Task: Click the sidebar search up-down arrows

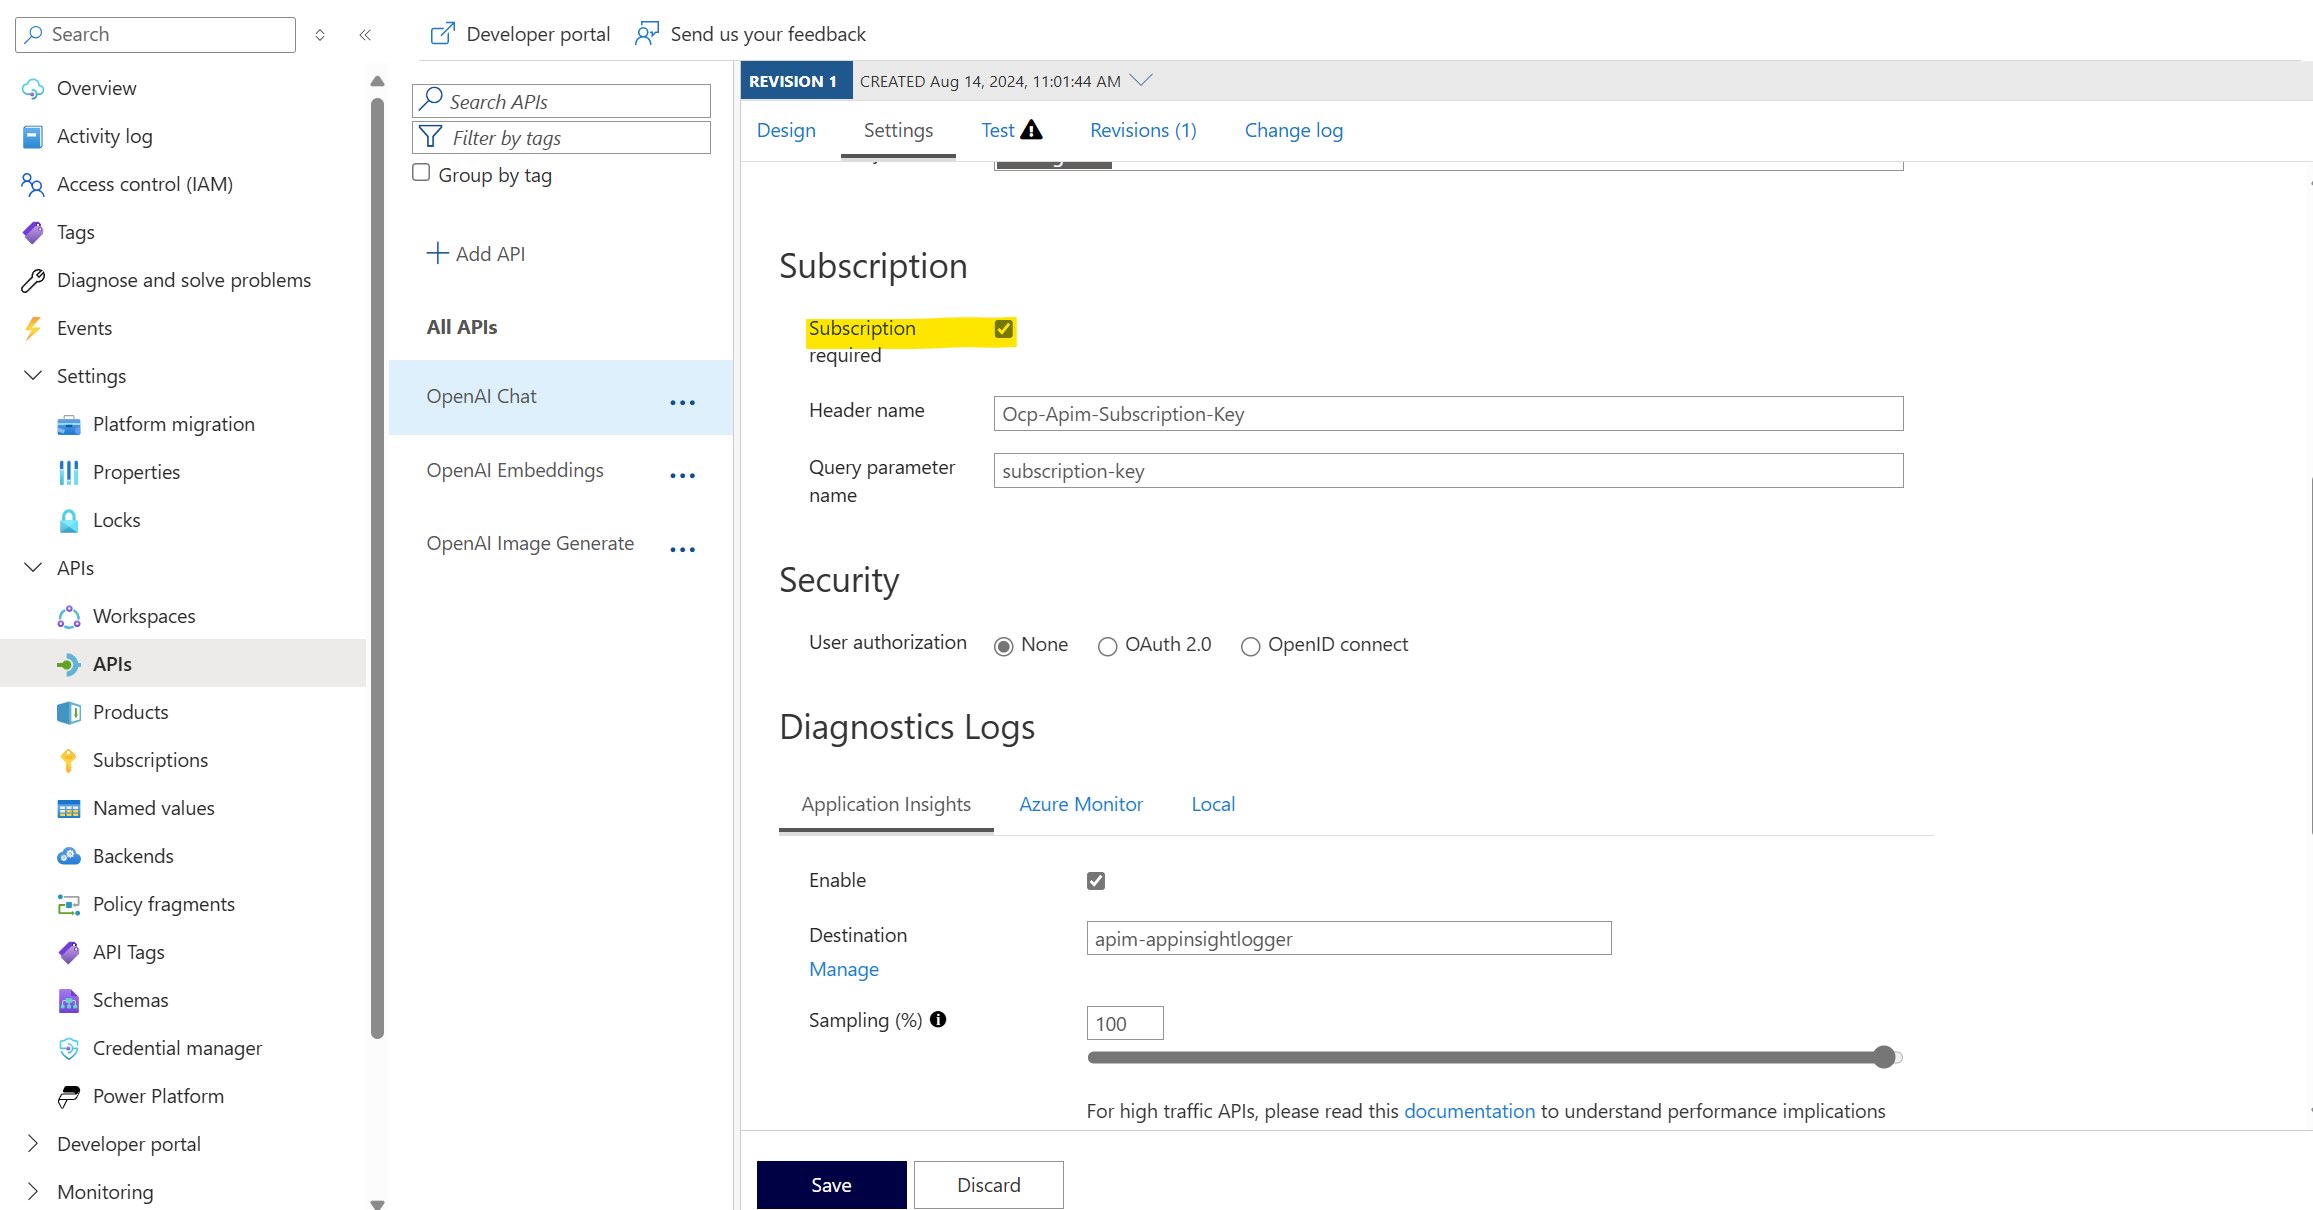Action: coord(320,35)
